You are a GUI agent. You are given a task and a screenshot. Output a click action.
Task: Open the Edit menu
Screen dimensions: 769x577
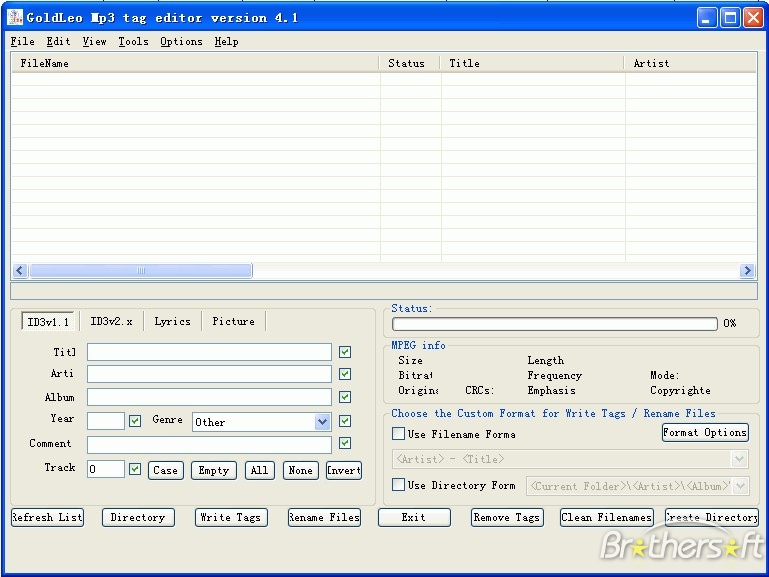point(58,42)
